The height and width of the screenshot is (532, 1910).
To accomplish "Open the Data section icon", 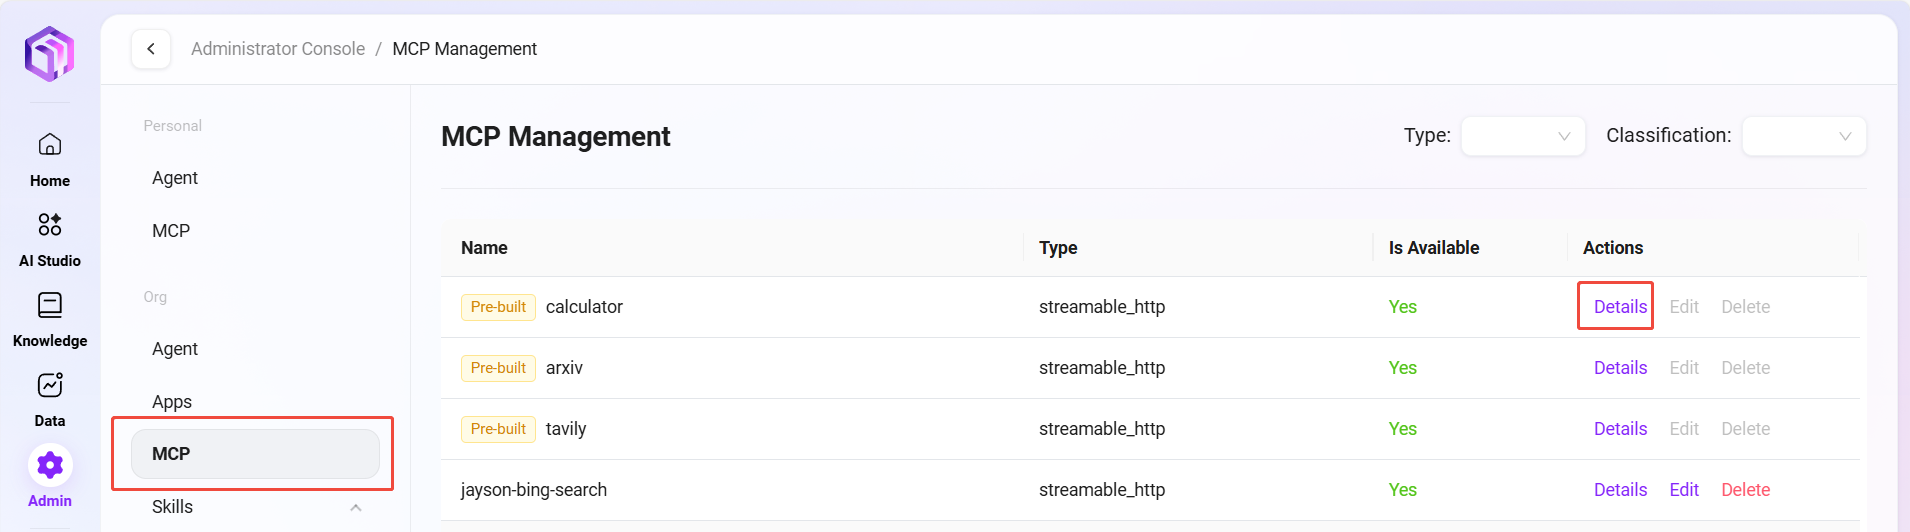I will 50,385.
